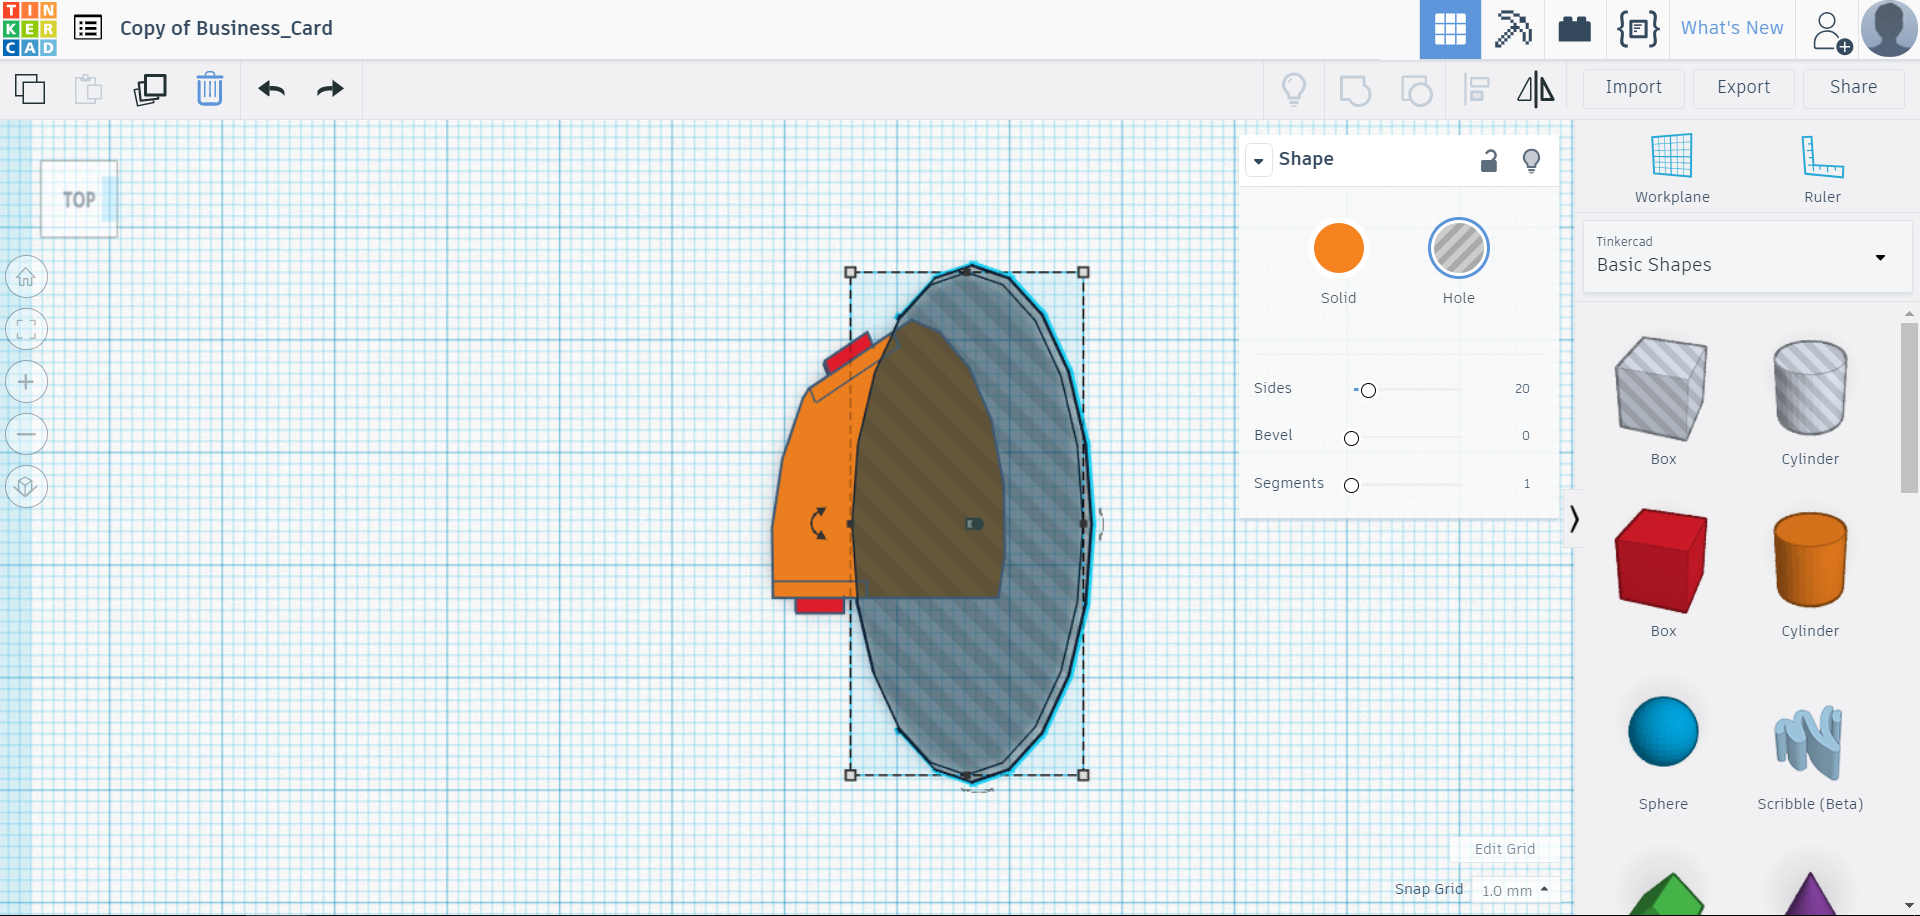Redo the last action
The height and width of the screenshot is (916, 1920).
(x=330, y=89)
